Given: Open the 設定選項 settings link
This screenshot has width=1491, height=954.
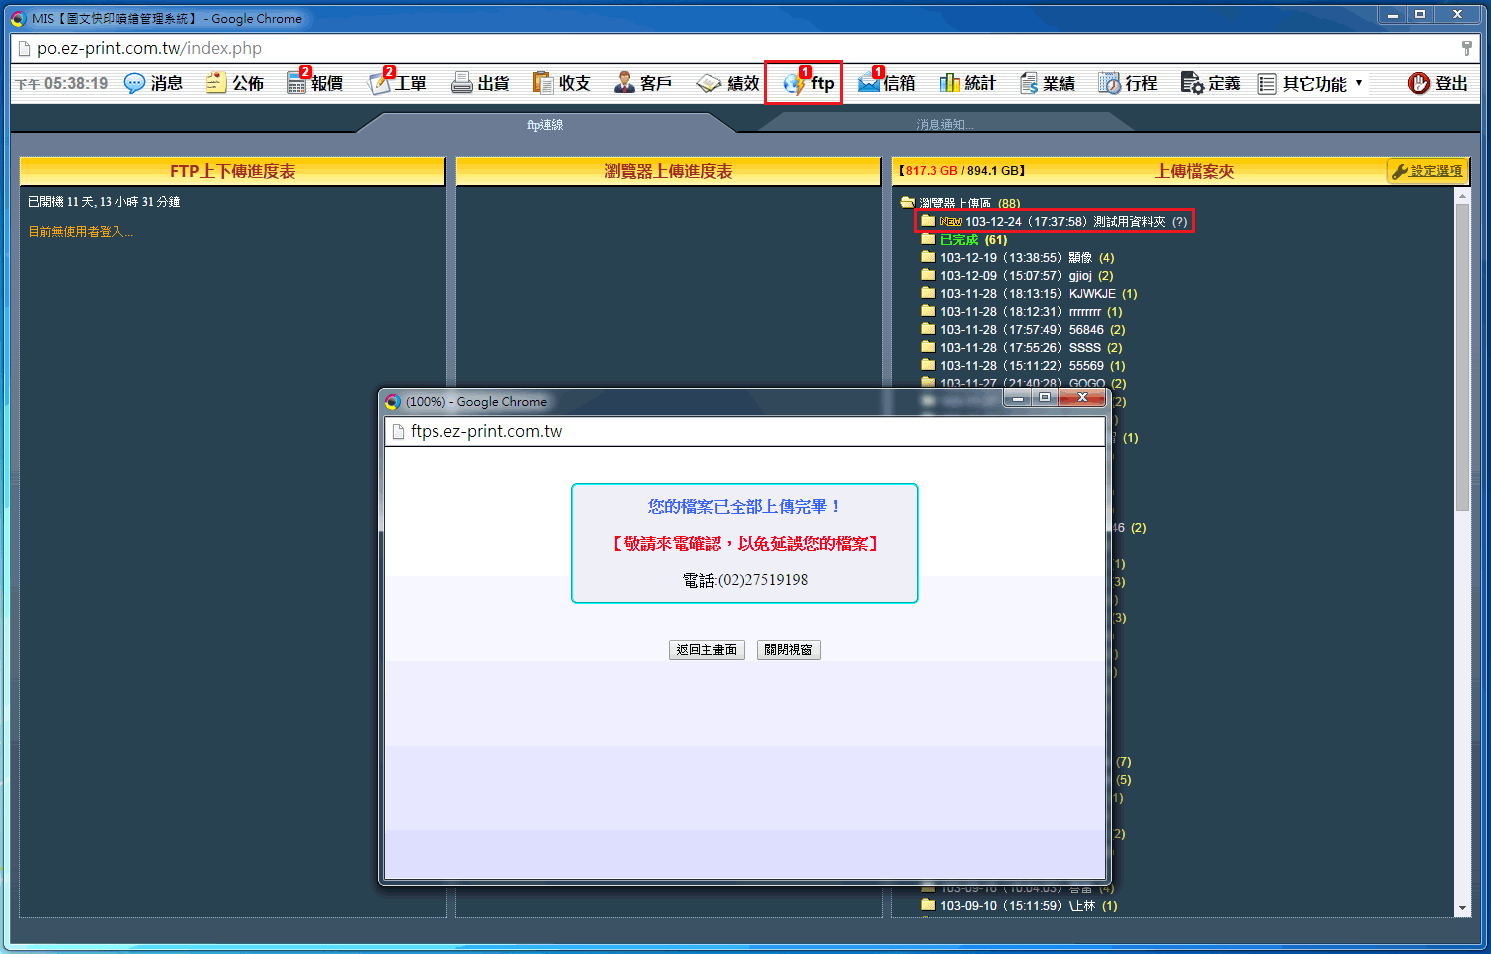Looking at the screenshot, I should pyautogui.click(x=1427, y=171).
